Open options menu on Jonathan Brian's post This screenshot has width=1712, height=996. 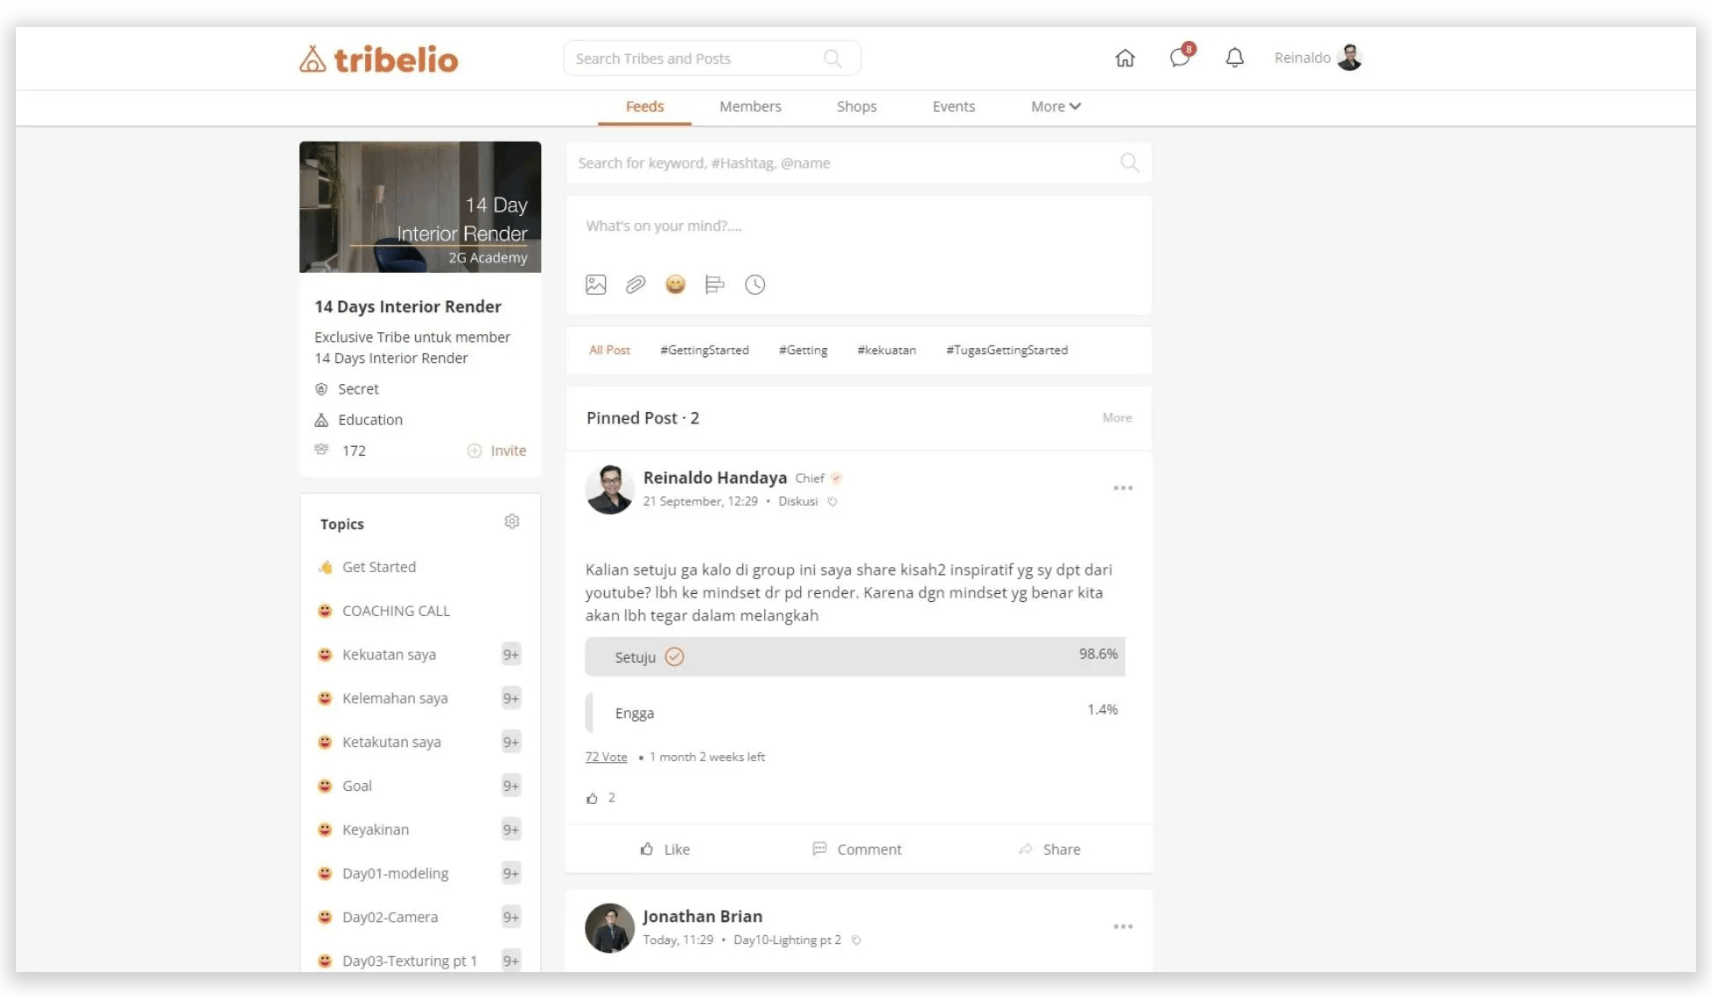click(x=1123, y=927)
